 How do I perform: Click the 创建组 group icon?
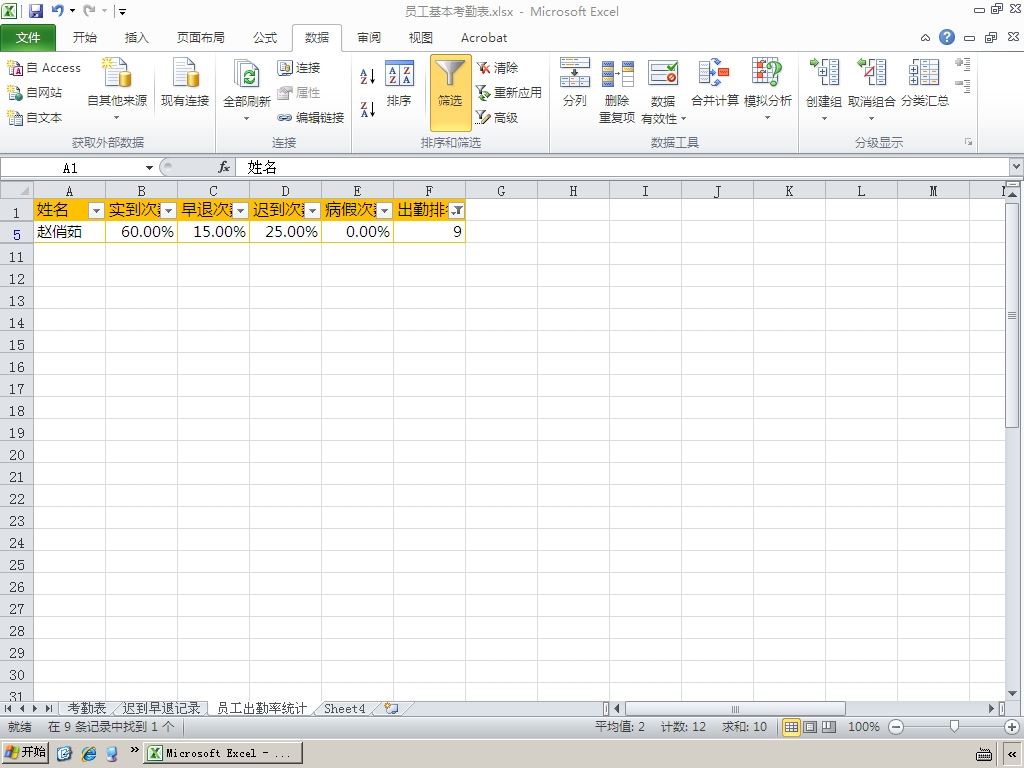tap(824, 73)
